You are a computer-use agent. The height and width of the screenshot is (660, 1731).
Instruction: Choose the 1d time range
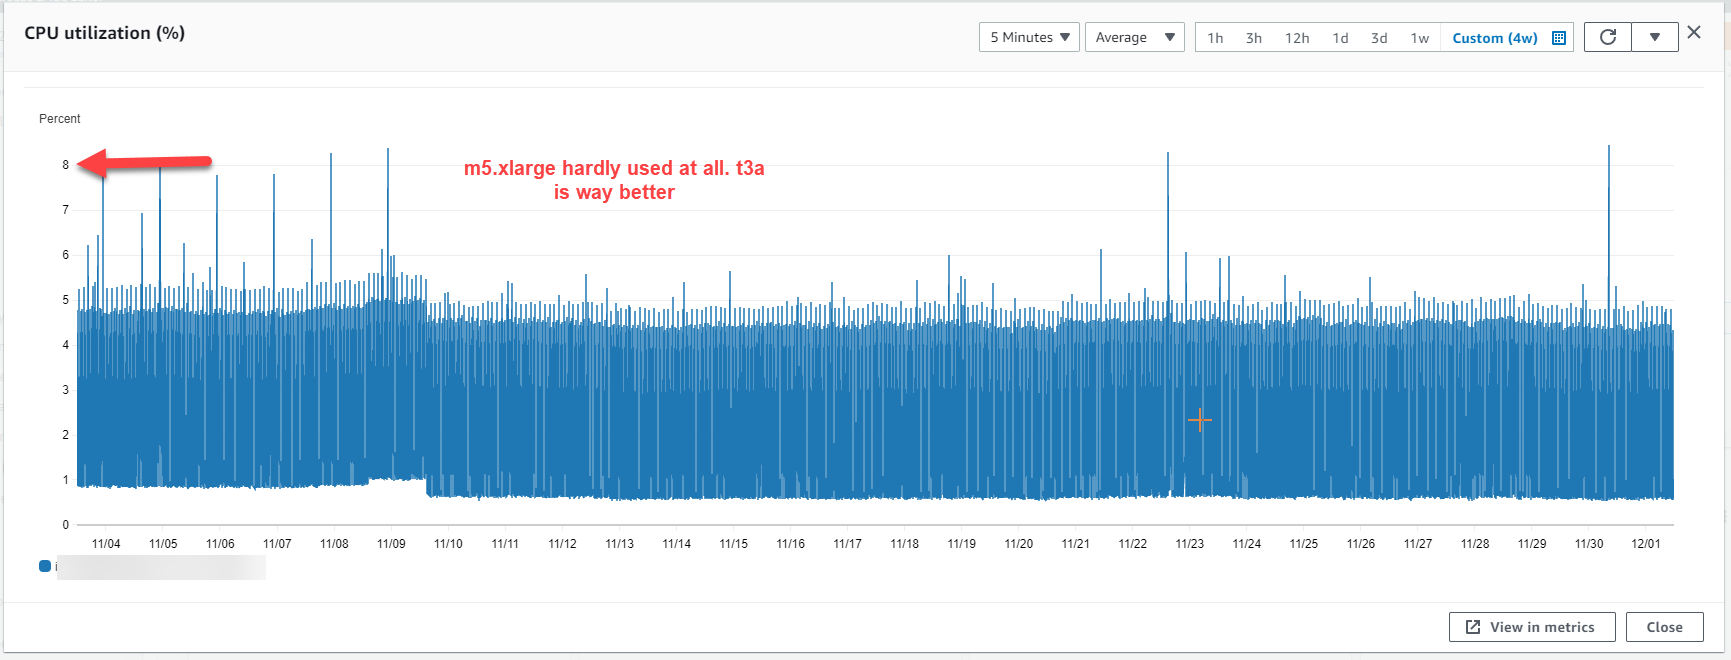[x=1340, y=38]
